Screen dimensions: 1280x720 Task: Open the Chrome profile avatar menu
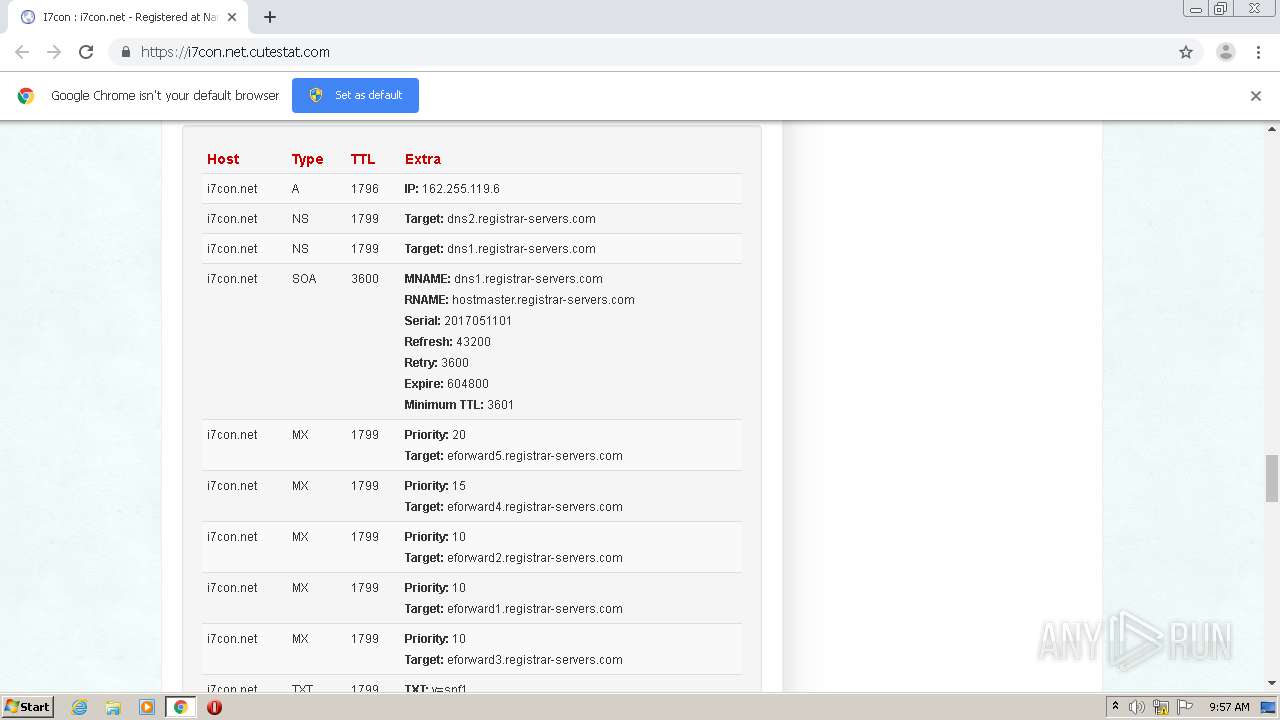click(1226, 52)
